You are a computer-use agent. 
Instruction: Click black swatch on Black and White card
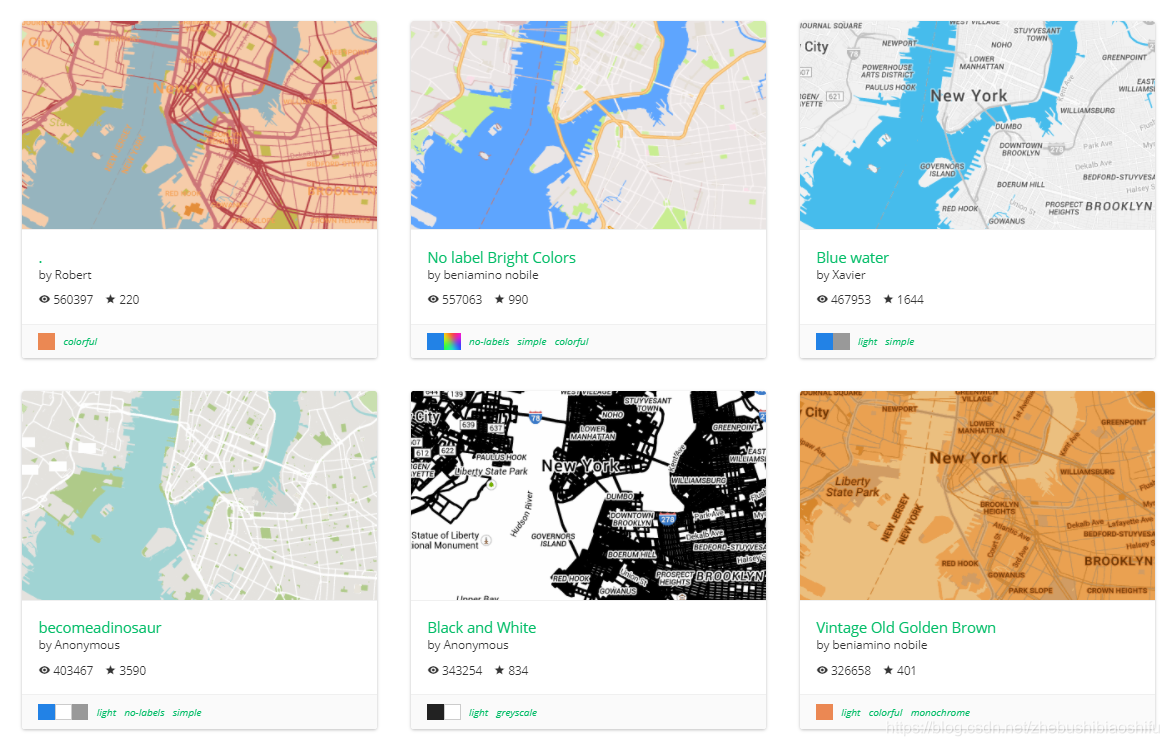[435, 712]
